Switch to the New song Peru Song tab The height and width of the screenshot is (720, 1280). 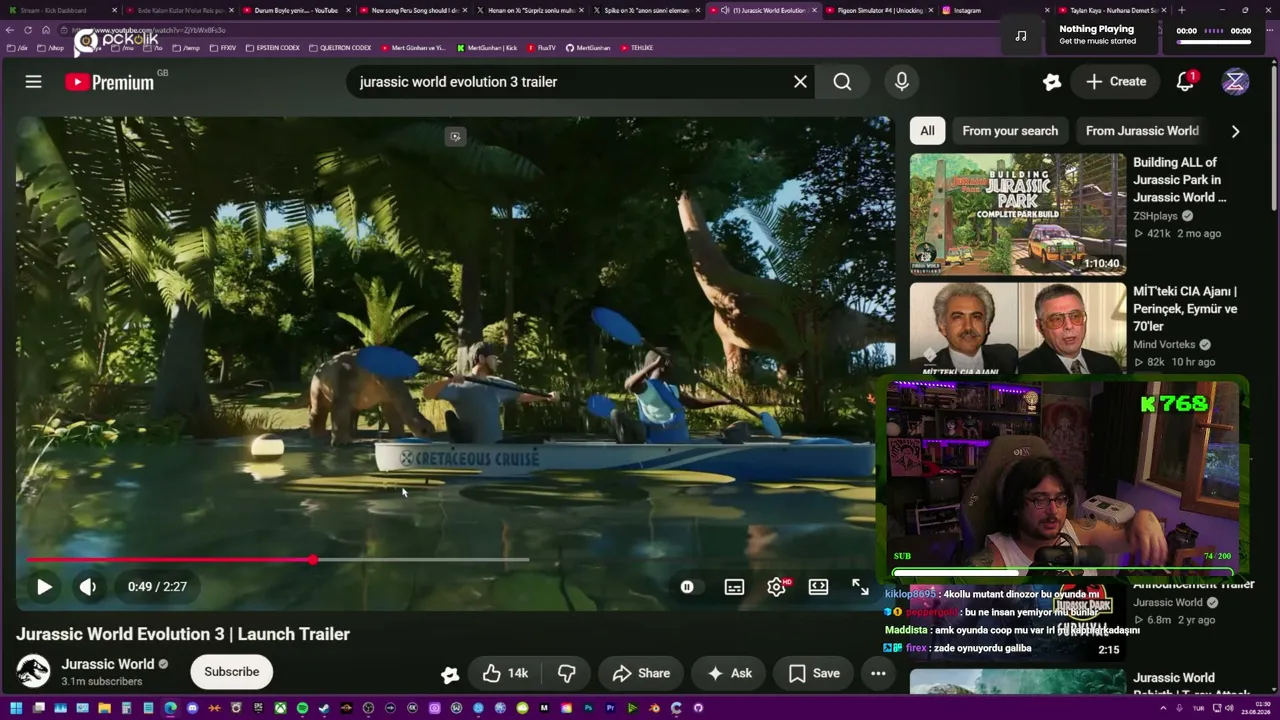pyautogui.click(x=413, y=10)
